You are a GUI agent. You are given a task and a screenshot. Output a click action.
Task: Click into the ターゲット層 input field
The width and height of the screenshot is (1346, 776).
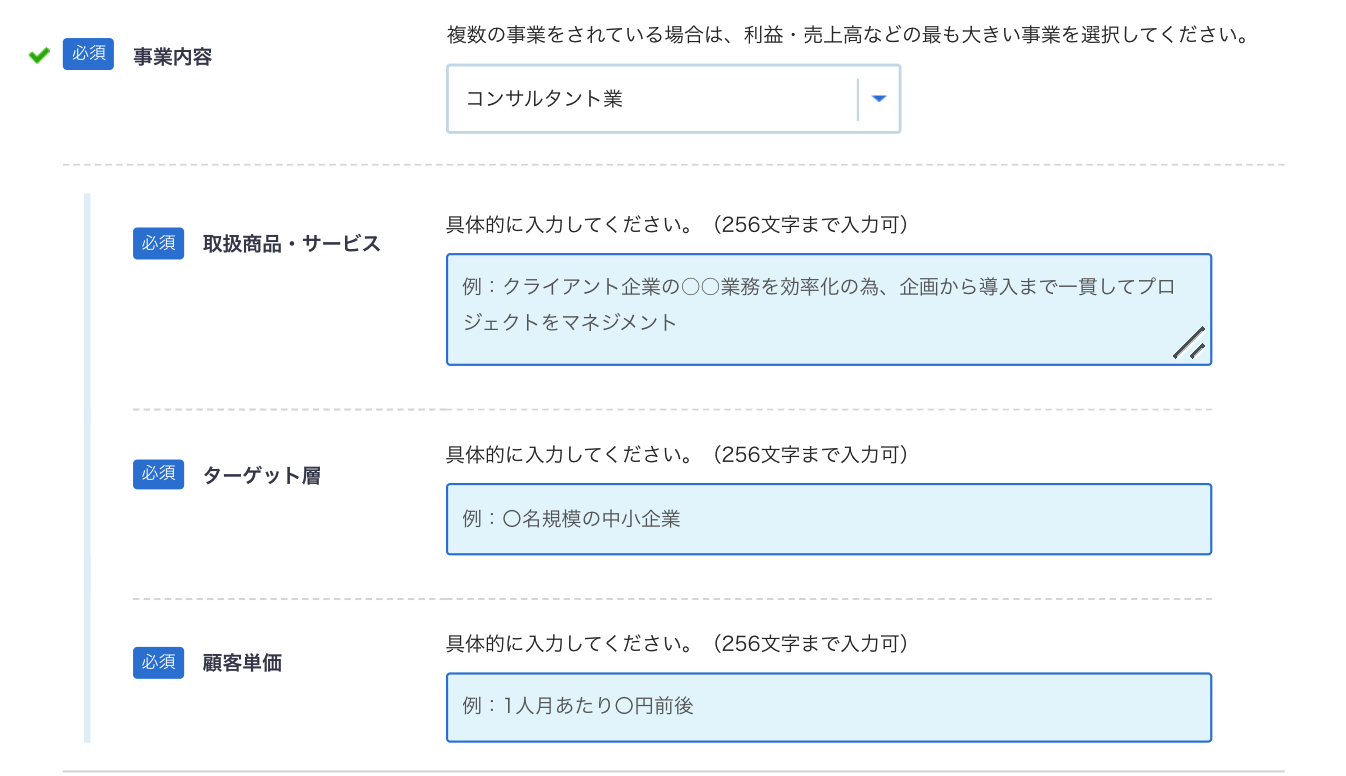[828, 519]
